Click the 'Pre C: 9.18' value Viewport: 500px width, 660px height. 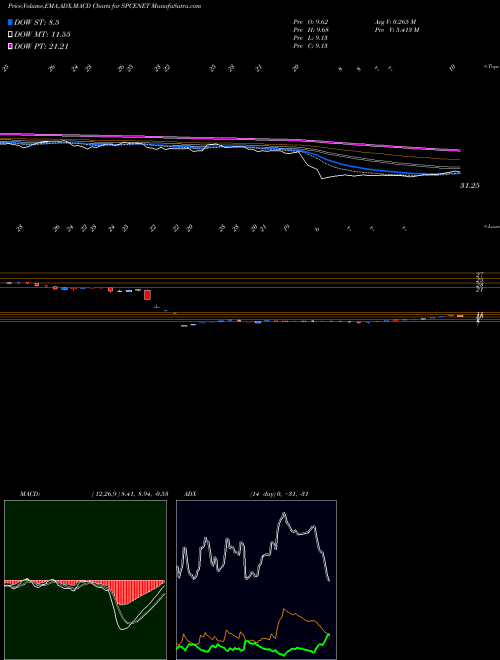311,46
